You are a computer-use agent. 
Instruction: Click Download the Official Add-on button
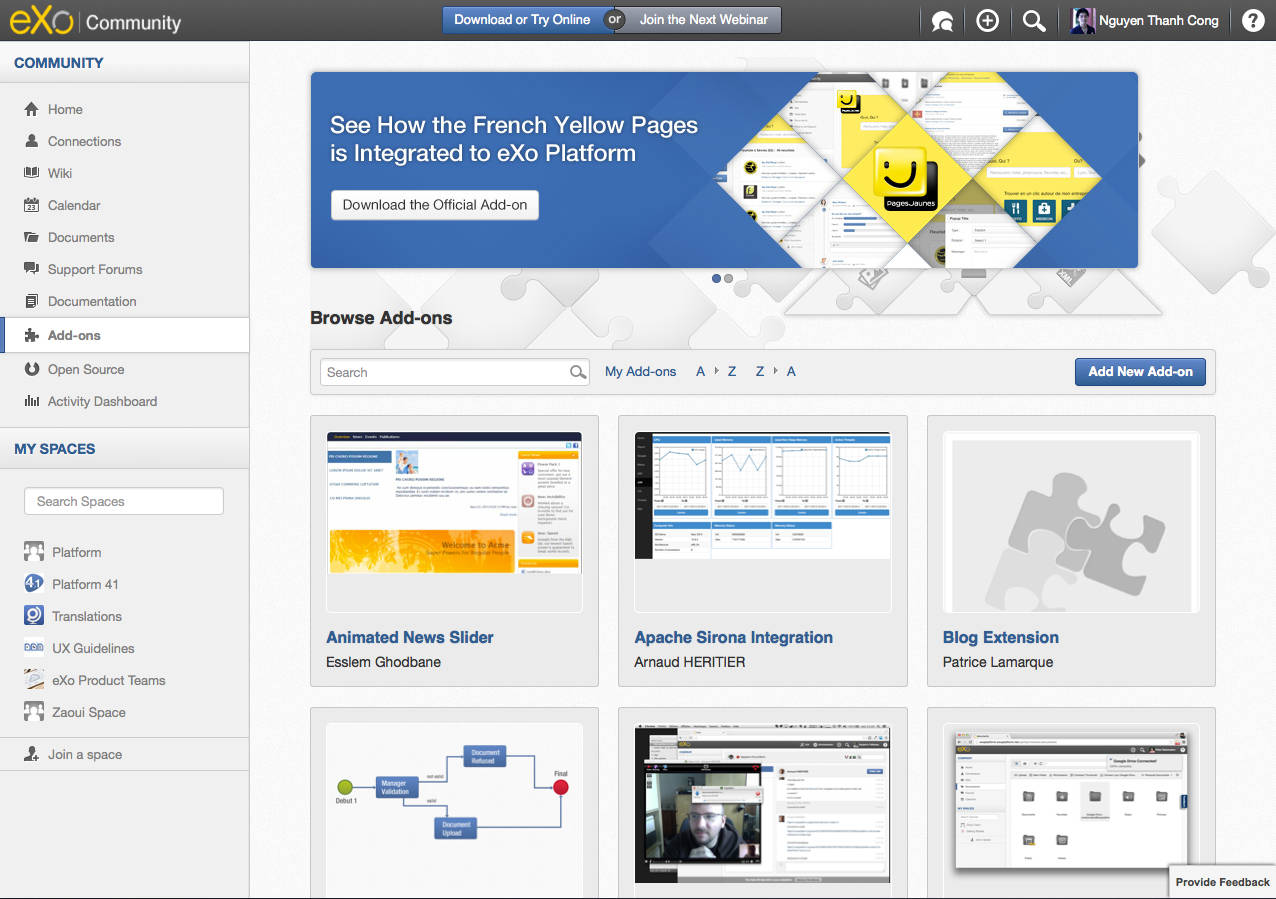point(434,205)
